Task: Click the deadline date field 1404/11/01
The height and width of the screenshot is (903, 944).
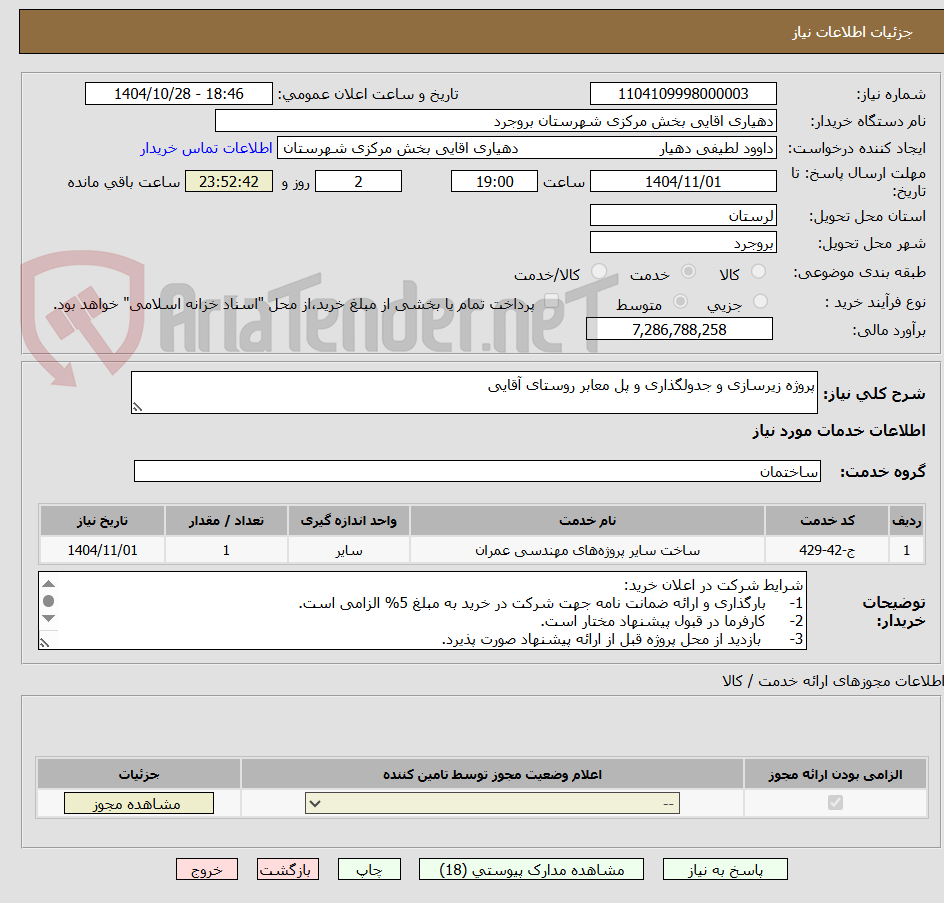Action: pos(683,181)
